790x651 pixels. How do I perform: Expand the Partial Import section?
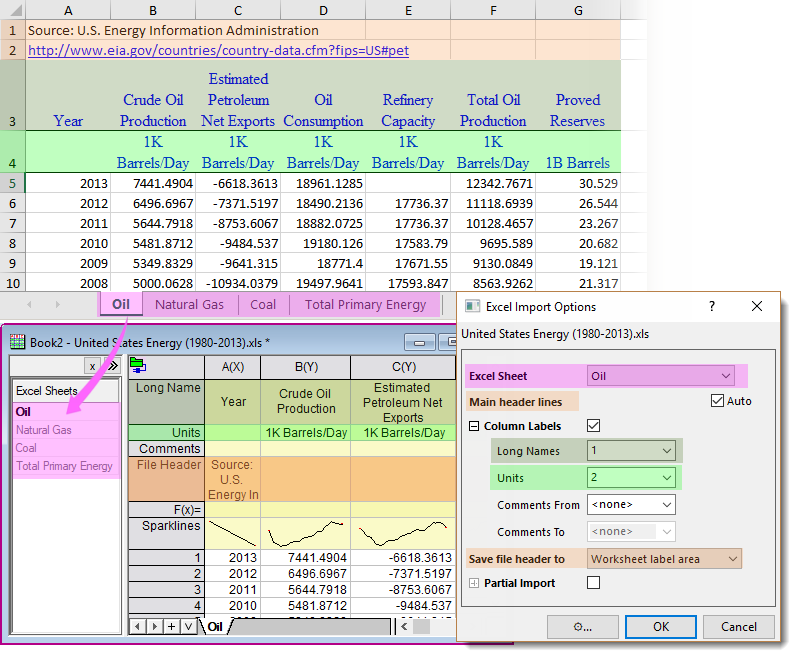(x=474, y=583)
